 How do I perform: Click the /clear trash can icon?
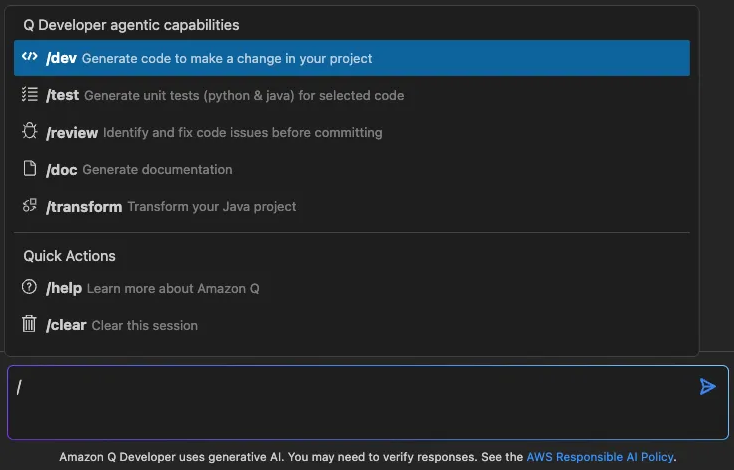29,325
